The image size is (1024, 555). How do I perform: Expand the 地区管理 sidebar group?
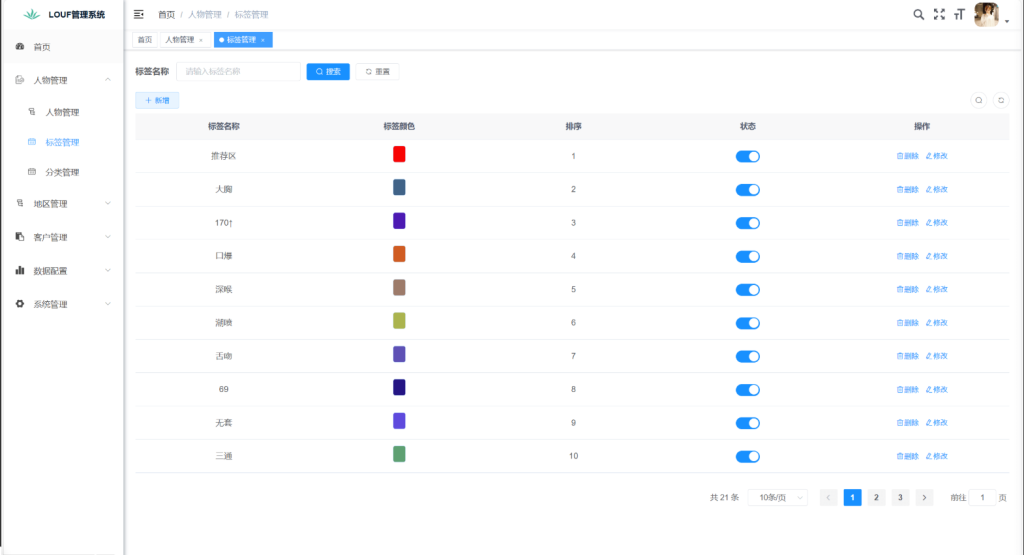tap(108, 203)
